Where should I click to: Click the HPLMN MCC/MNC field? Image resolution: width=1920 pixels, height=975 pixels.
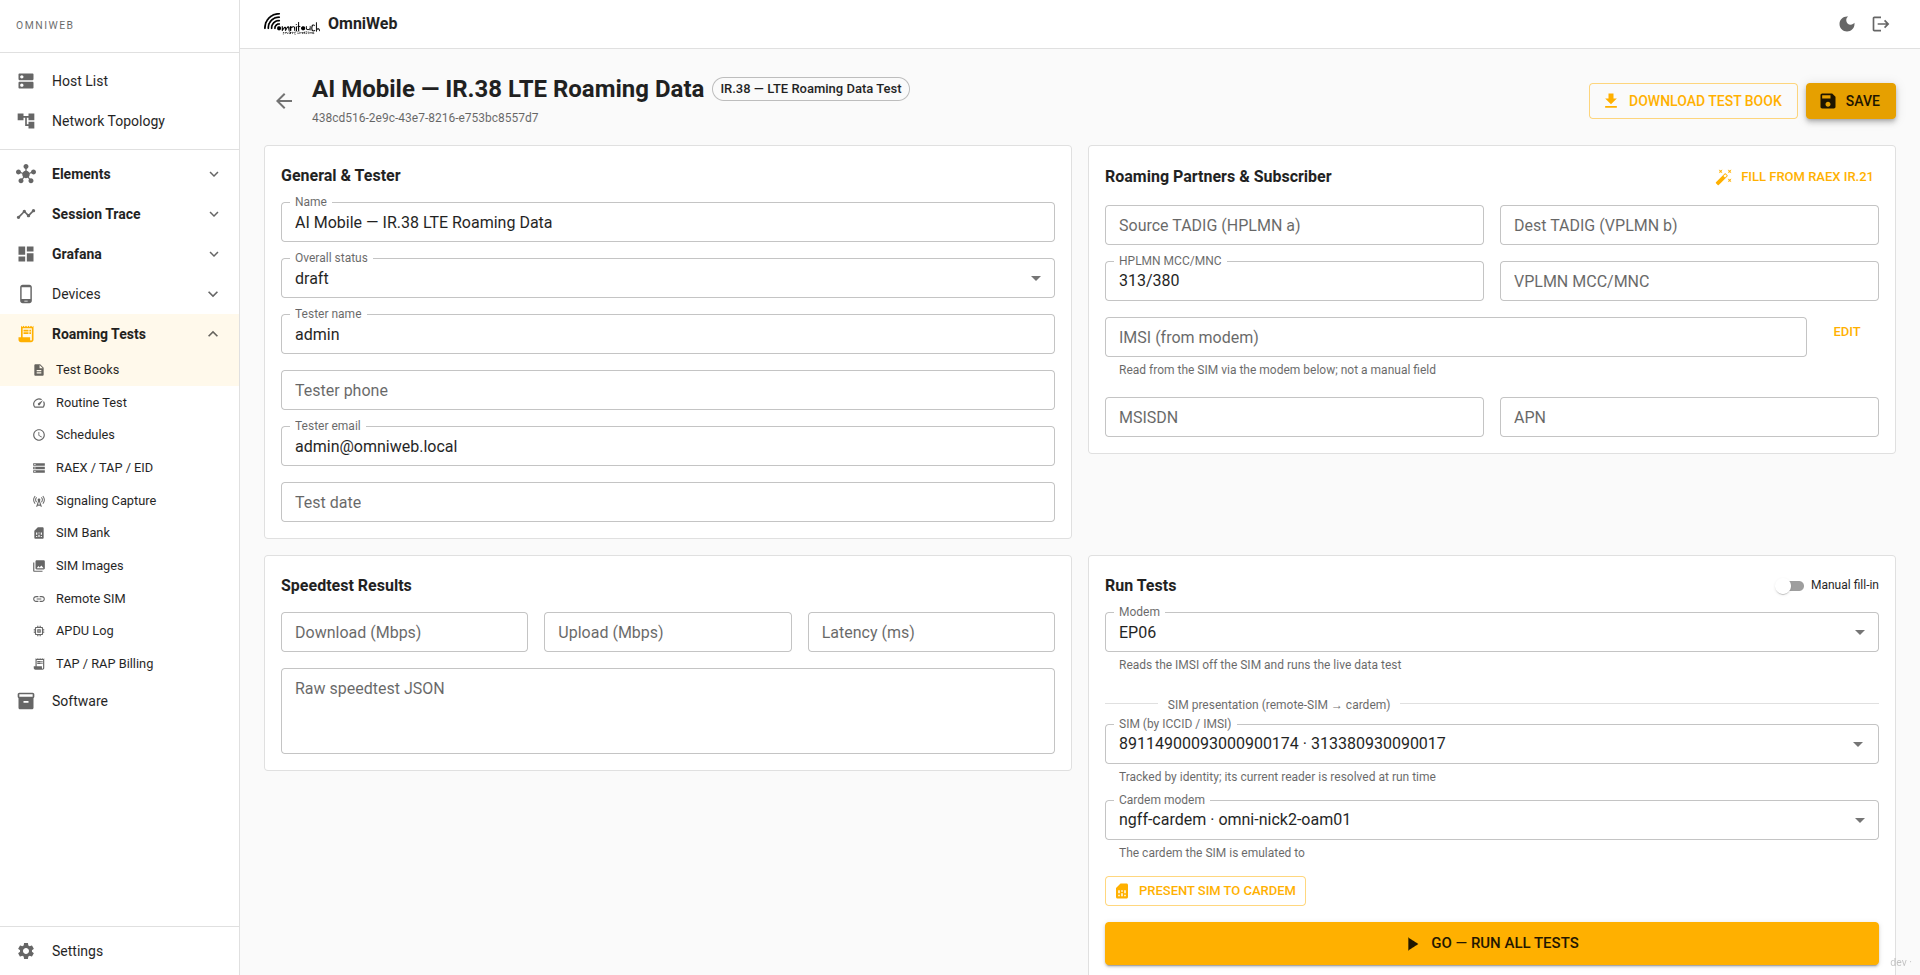pyautogui.click(x=1294, y=281)
